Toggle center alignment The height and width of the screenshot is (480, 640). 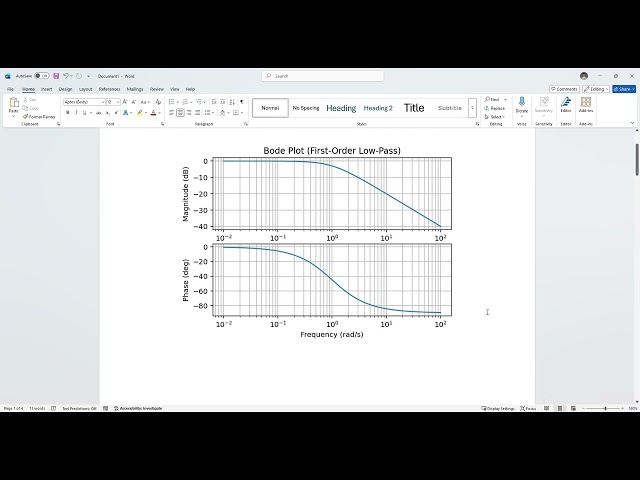coord(180,113)
